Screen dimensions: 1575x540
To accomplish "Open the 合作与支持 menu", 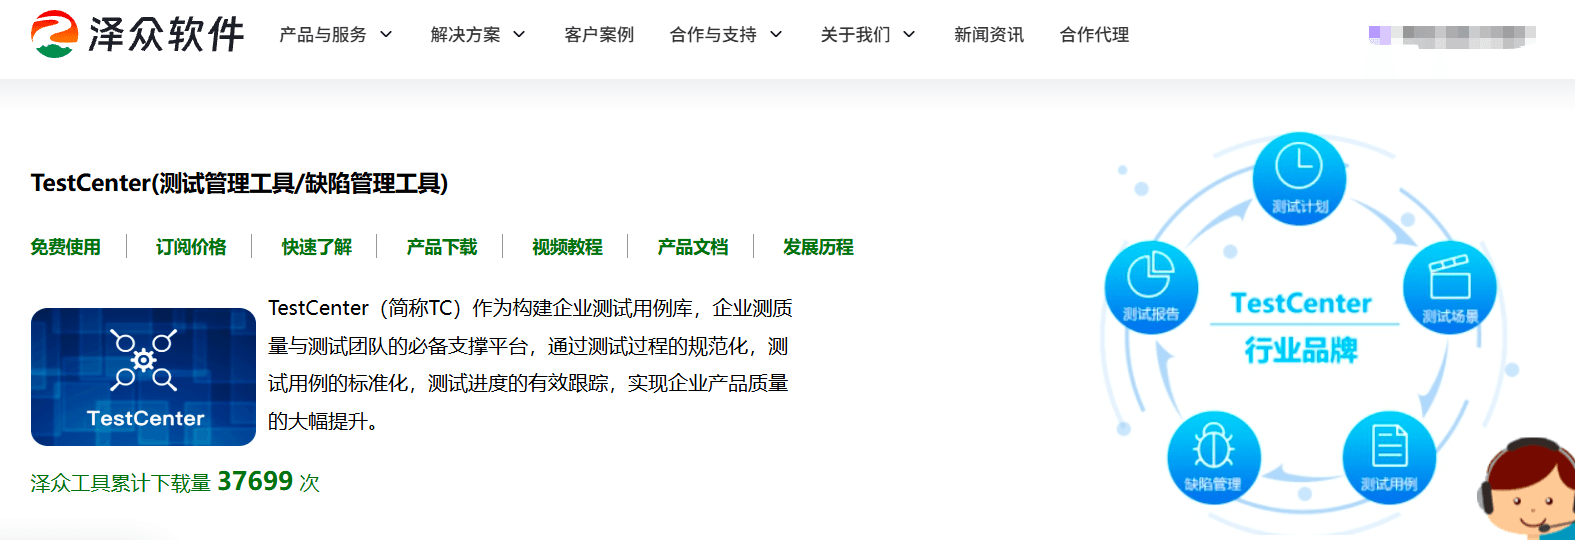I will [713, 35].
